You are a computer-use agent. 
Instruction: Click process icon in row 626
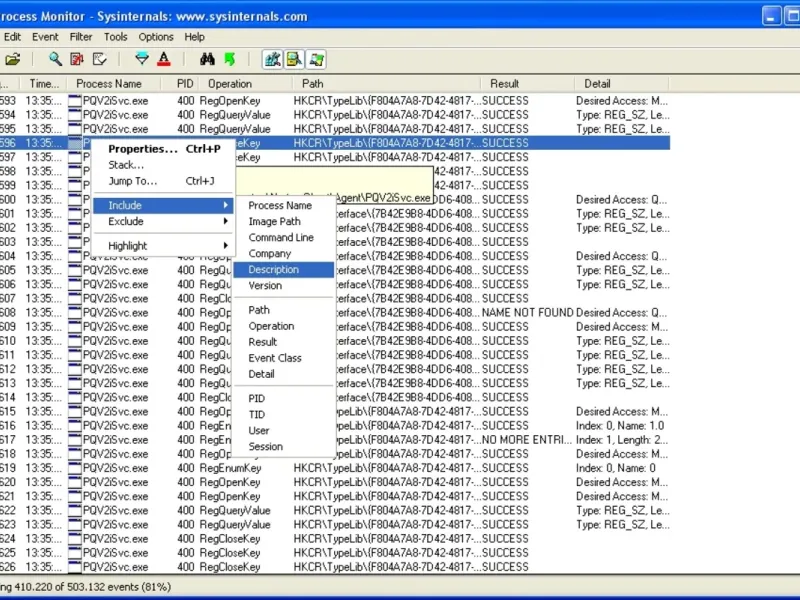click(75, 567)
